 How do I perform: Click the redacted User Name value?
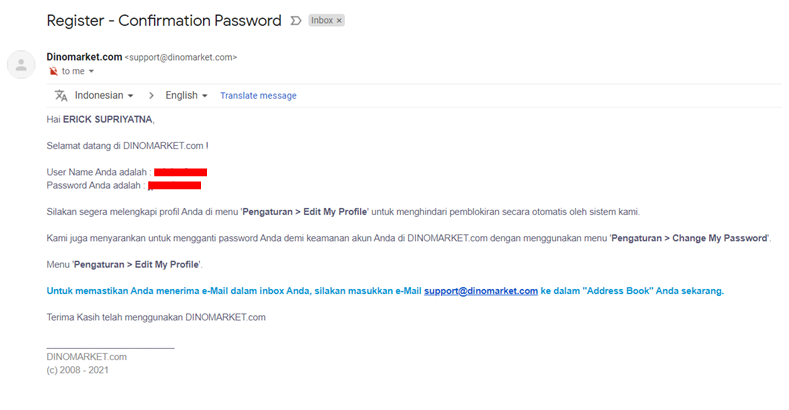181,173
